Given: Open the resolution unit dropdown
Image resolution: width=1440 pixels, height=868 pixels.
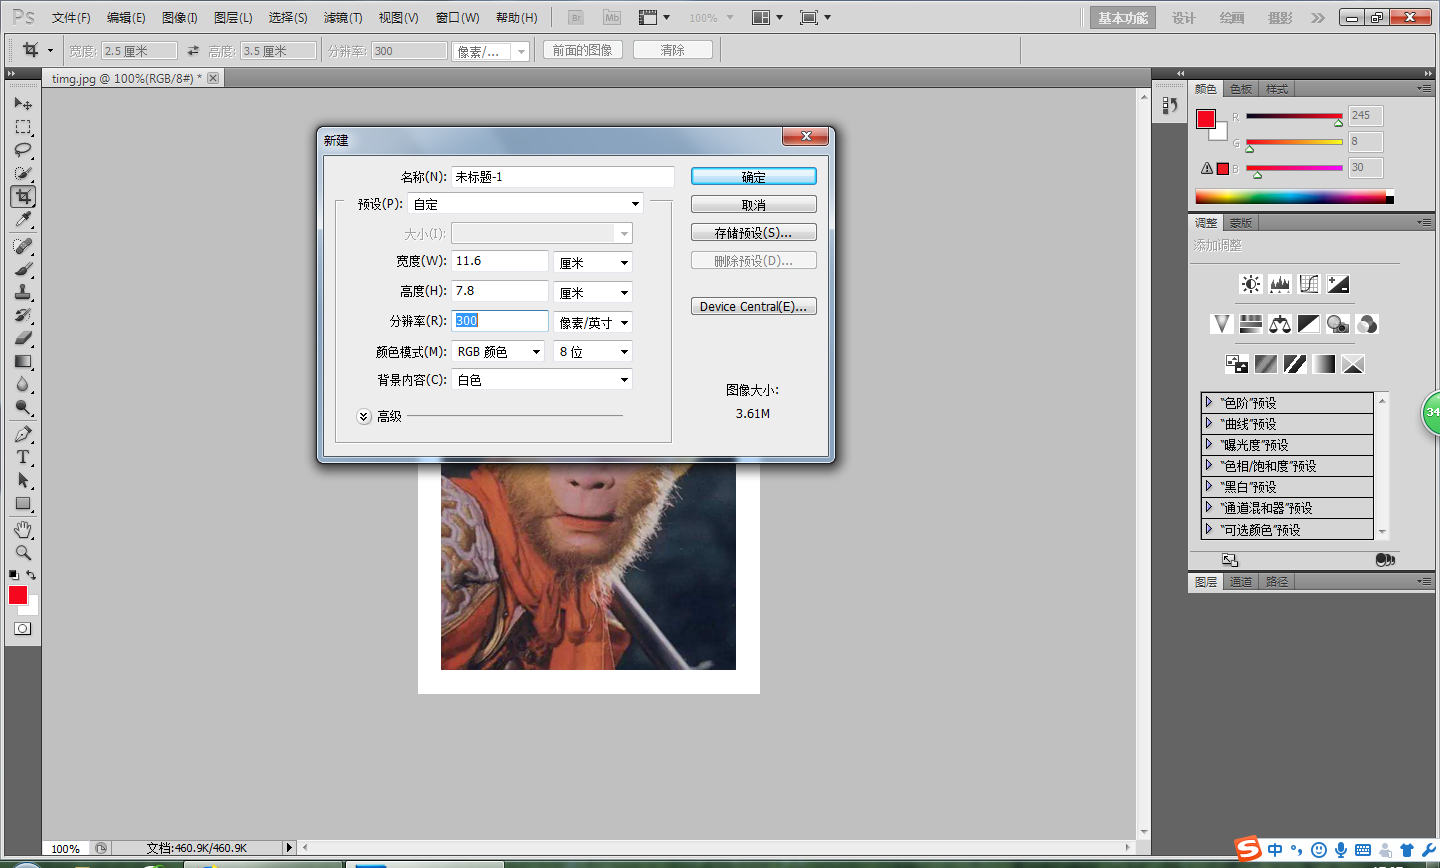Looking at the screenshot, I should (593, 322).
